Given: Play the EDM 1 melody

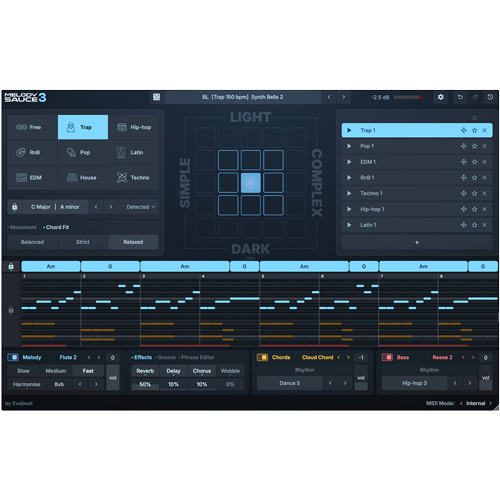Looking at the screenshot, I should point(349,162).
